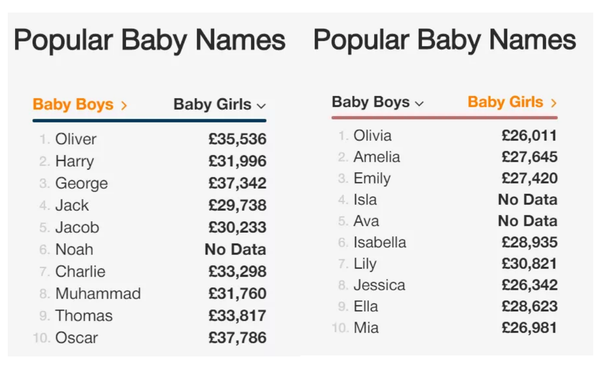Choose Thomas from the boys ranking
Screen dimensions: 600x368
(x=84, y=316)
